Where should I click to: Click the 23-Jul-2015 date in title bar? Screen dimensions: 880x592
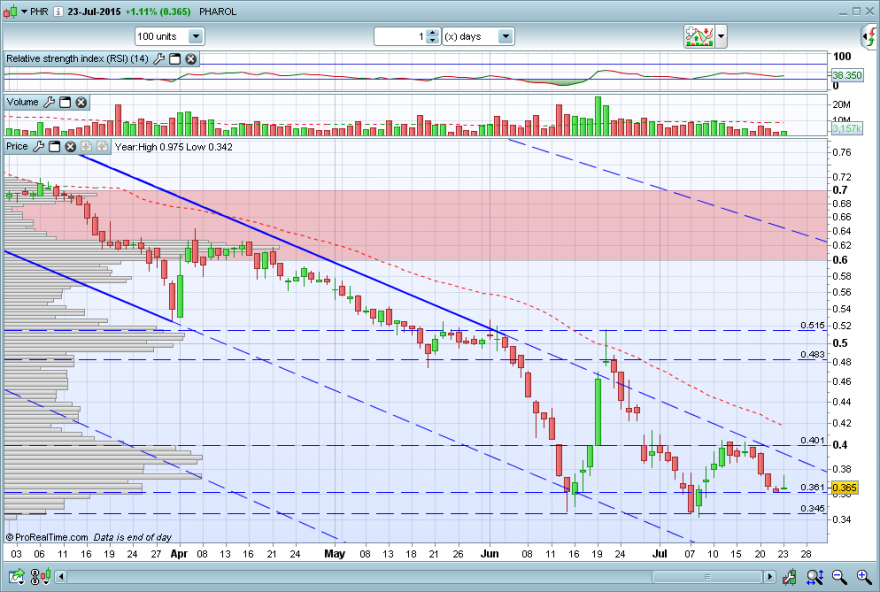click(94, 12)
